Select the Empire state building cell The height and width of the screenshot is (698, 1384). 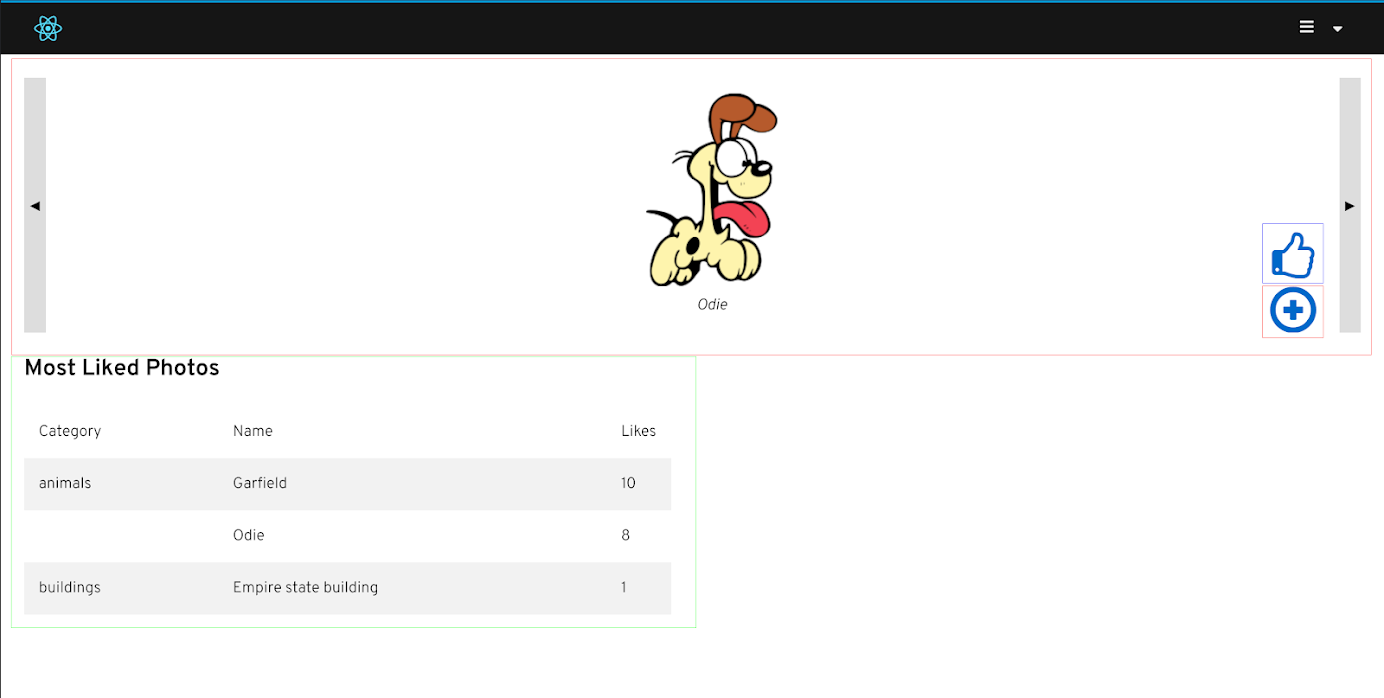tap(305, 587)
